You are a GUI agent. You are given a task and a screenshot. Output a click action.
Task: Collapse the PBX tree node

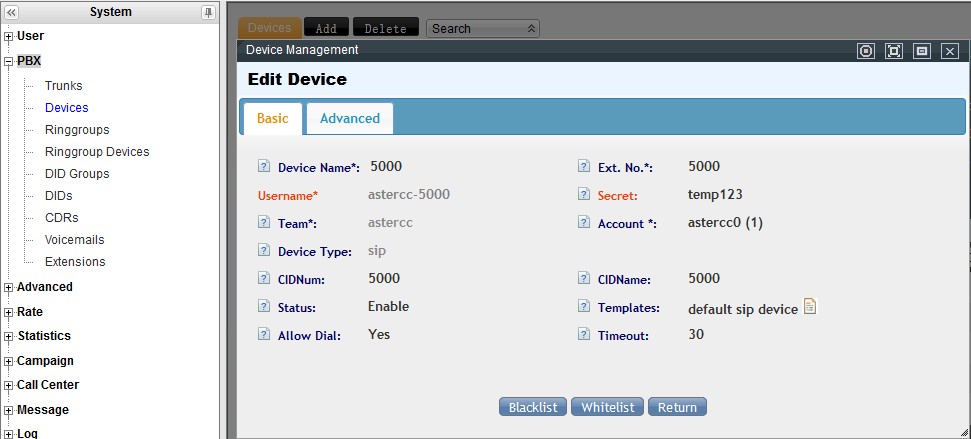[x=9, y=61]
